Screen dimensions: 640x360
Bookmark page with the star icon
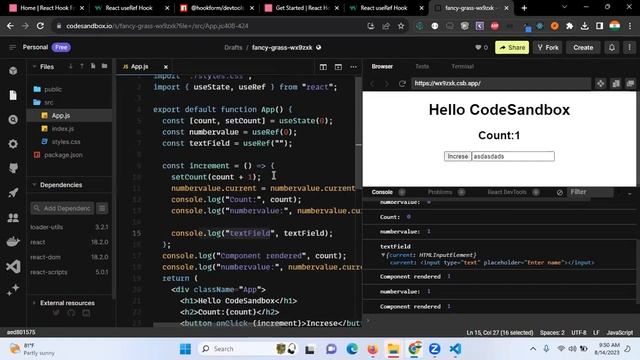pyautogui.click(x=401, y=26)
